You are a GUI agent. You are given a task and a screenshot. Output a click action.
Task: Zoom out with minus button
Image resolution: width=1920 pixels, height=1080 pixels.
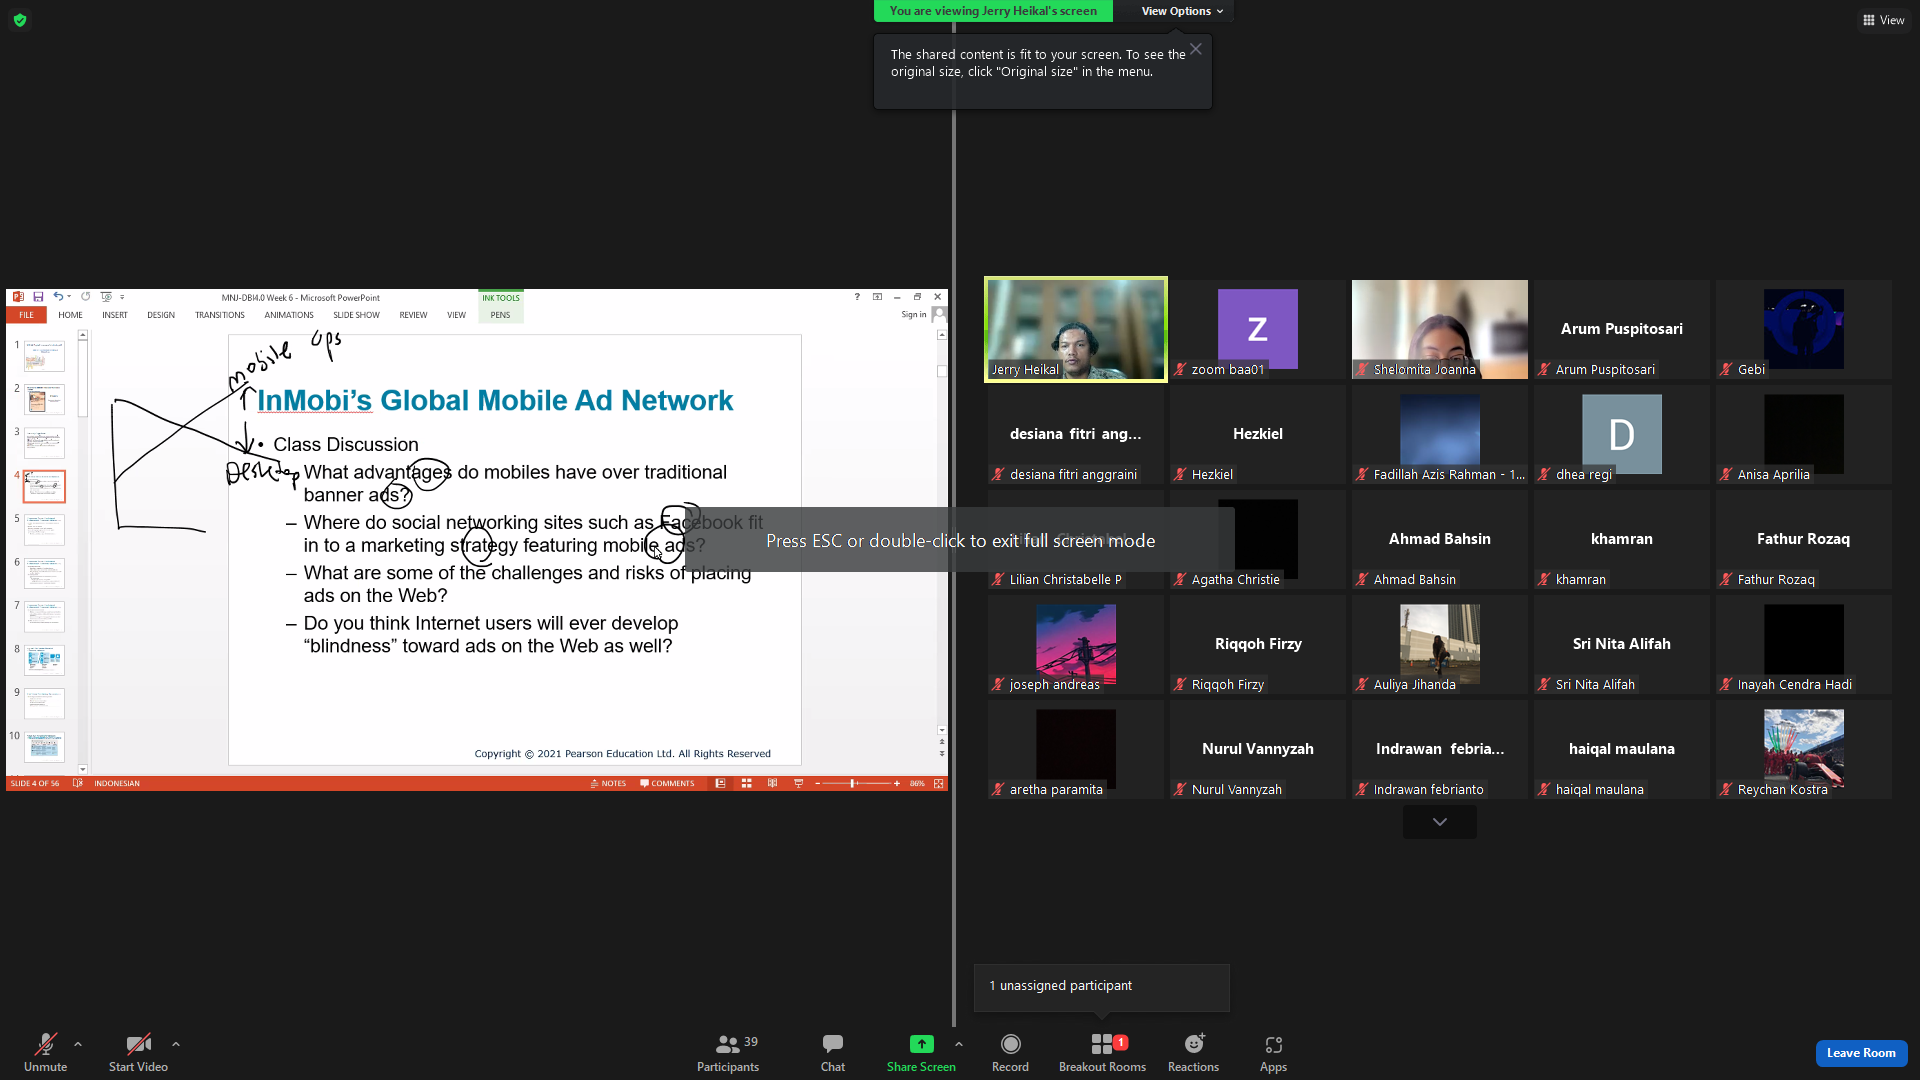817,784
